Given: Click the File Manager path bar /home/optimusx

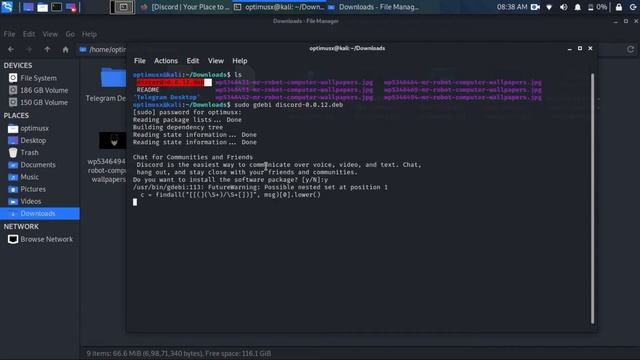Looking at the screenshot, I should 102,49.
